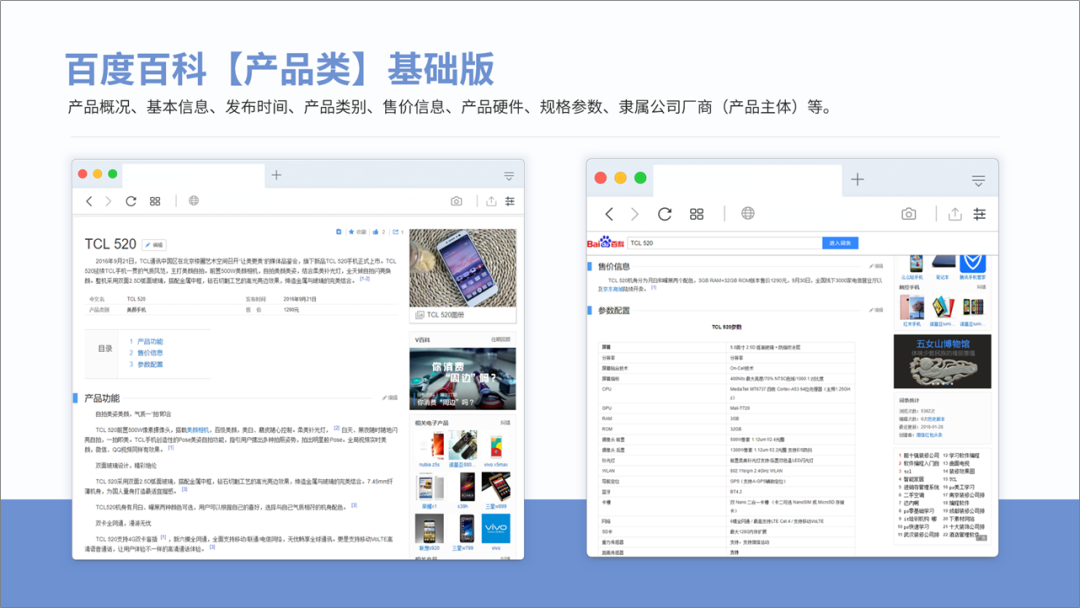Screen dimensions: 1080x608
Task: Open the tab grid overview in right browser
Action: [697, 214]
